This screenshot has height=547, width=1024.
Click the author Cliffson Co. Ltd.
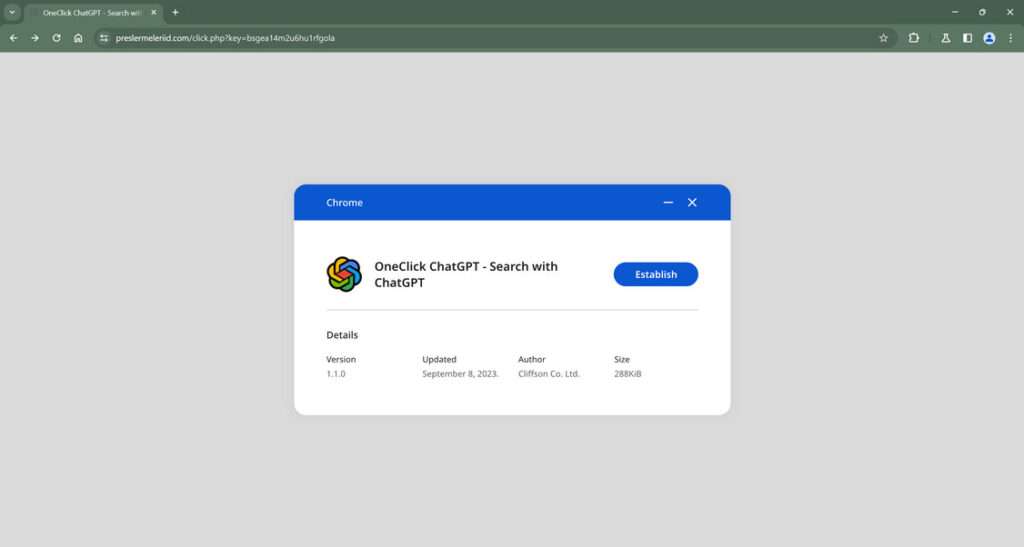549,374
